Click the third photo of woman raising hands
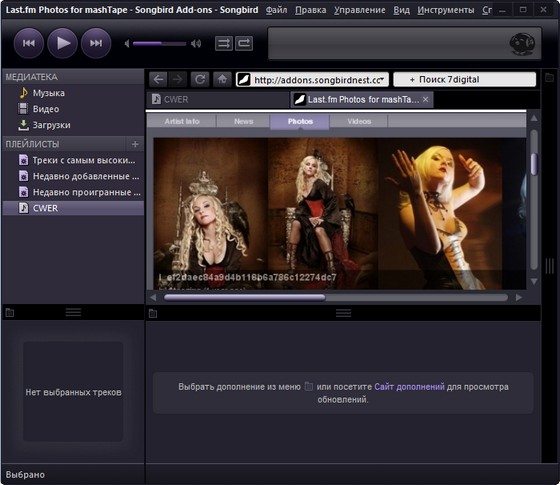The height and width of the screenshot is (485, 560). click(x=440, y=213)
